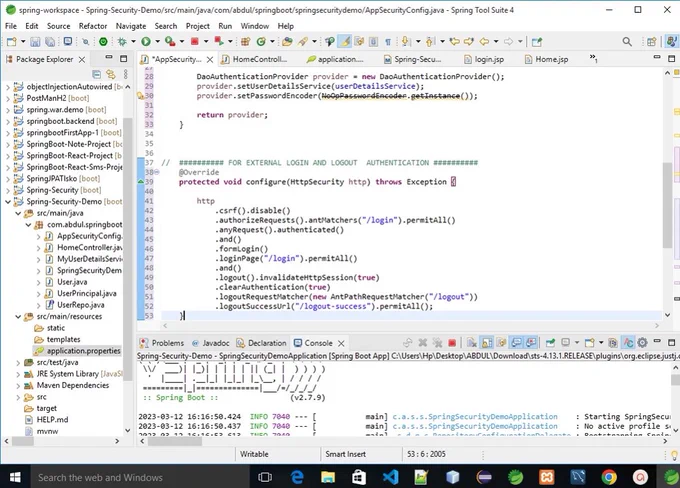Click the Open Perspective icon
The image size is (680, 488).
point(651,42)
